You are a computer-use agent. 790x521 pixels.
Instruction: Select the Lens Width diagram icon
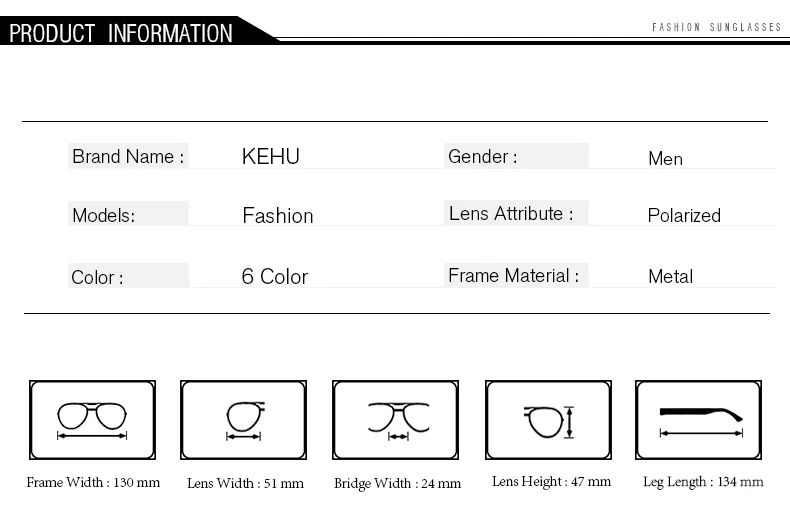click(243, 420)
